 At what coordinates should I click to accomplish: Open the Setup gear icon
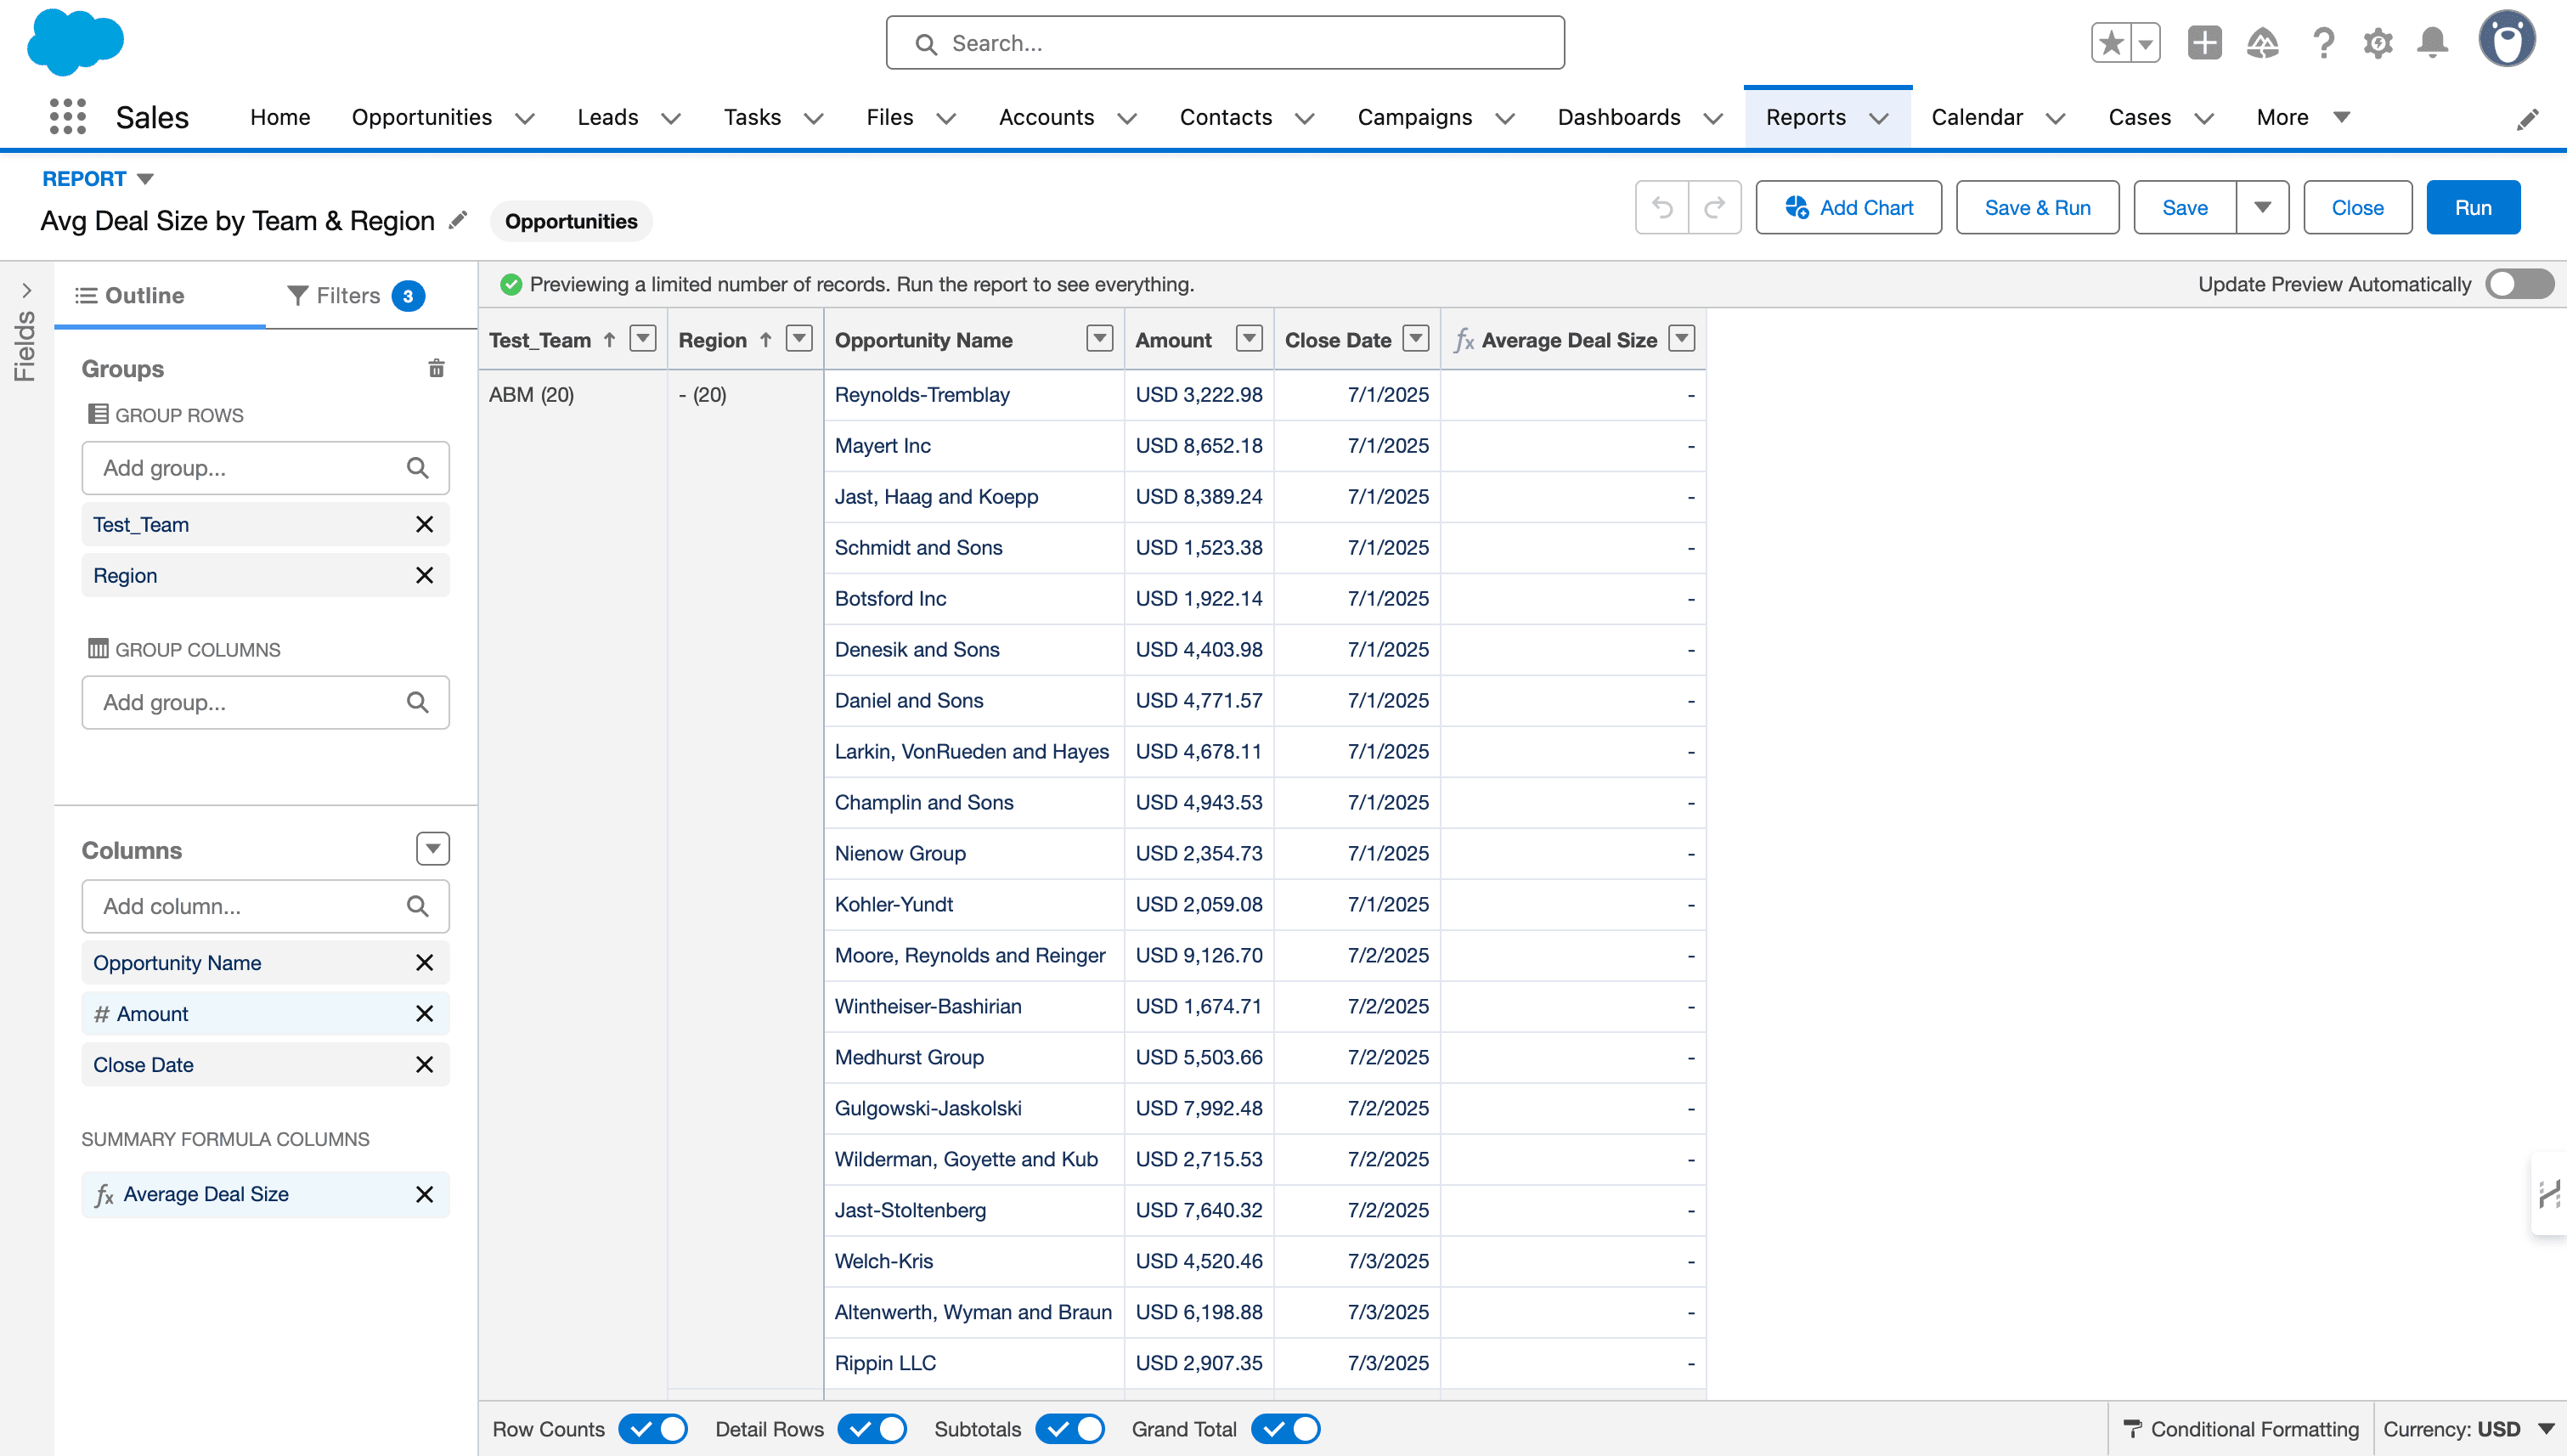(2377, 43)
